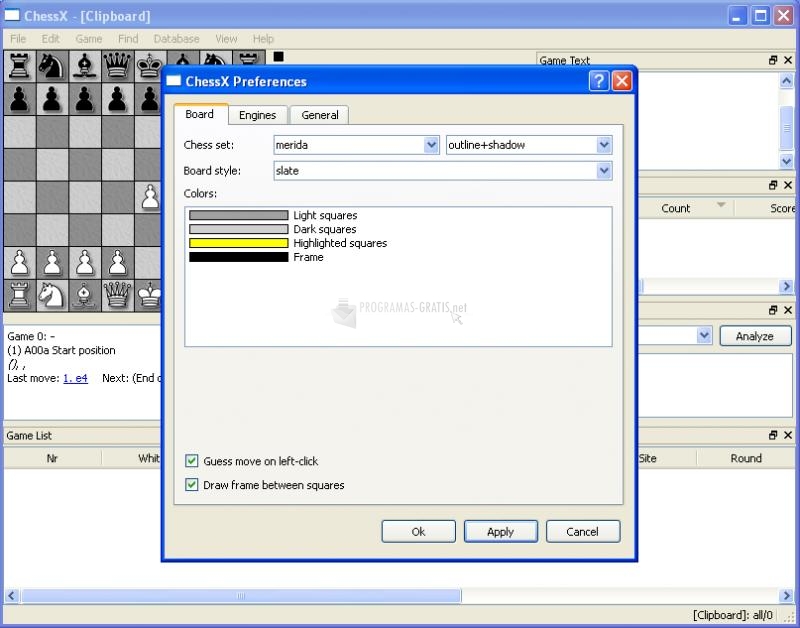Float the panel containing the Analyze button
Image resolution: width=800 pixels, height=628 pixels.
tap(773, 310)
